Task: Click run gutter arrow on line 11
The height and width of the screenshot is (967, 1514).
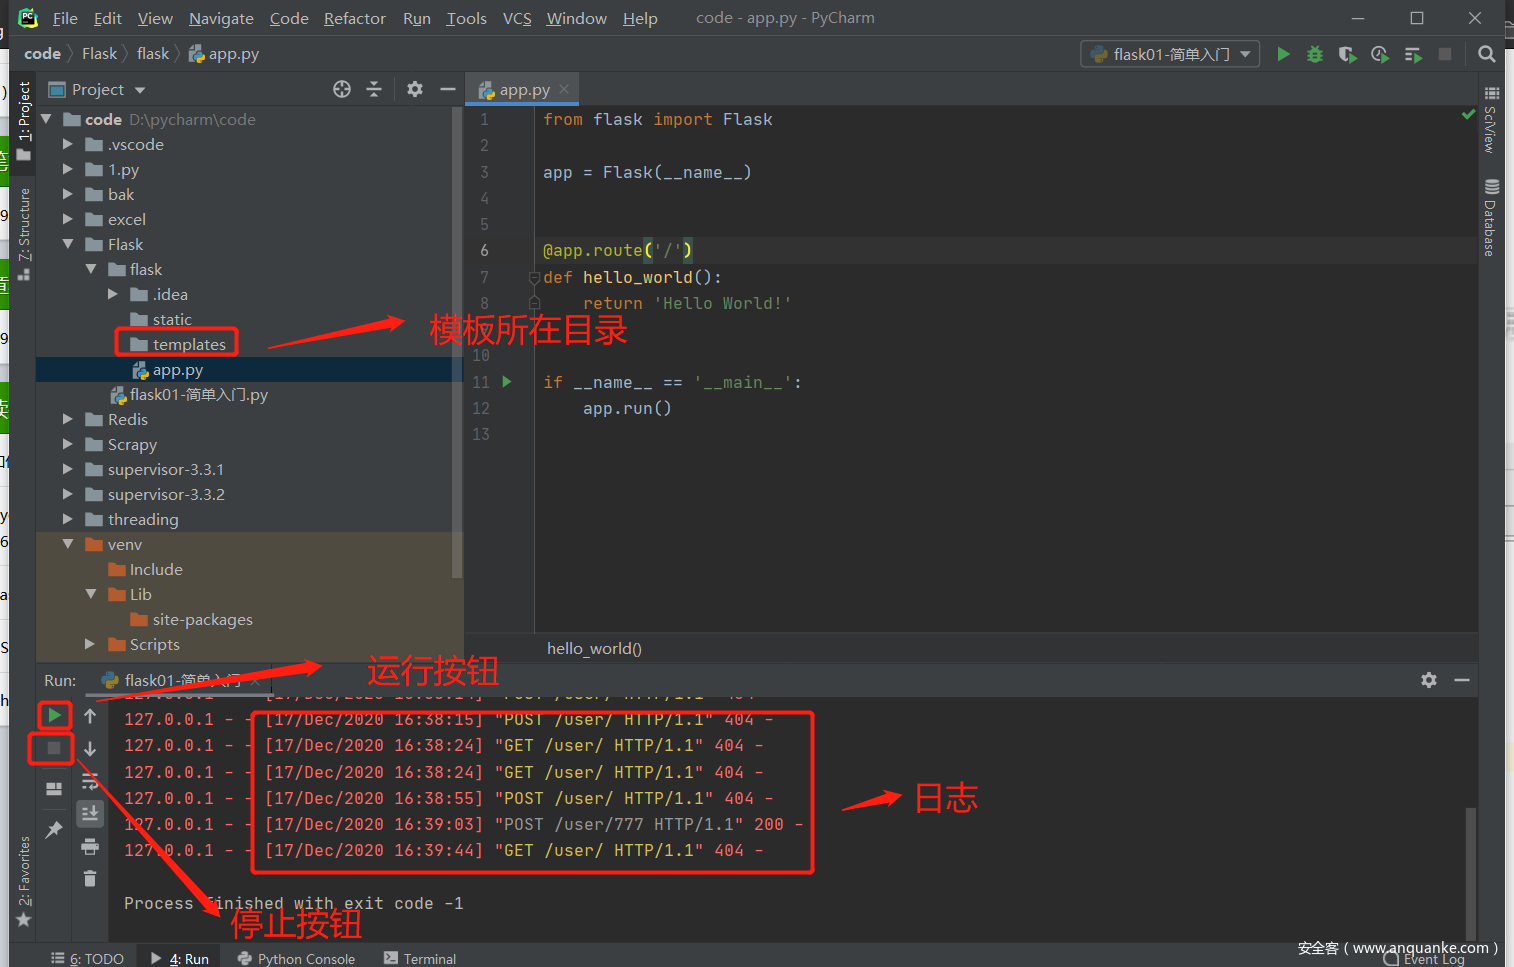Action: click(x=507, y=382)
